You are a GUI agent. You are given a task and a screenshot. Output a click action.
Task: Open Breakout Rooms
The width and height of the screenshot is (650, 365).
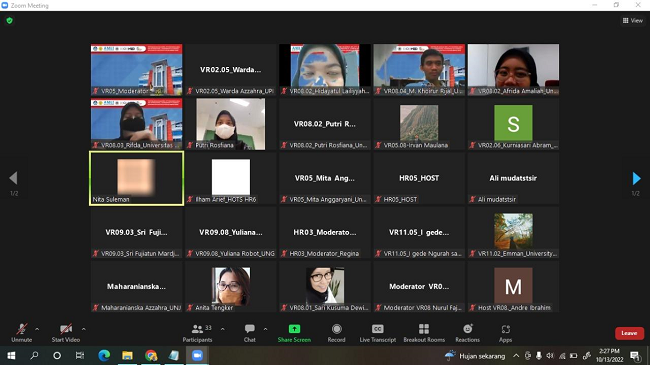coord(424,333)
